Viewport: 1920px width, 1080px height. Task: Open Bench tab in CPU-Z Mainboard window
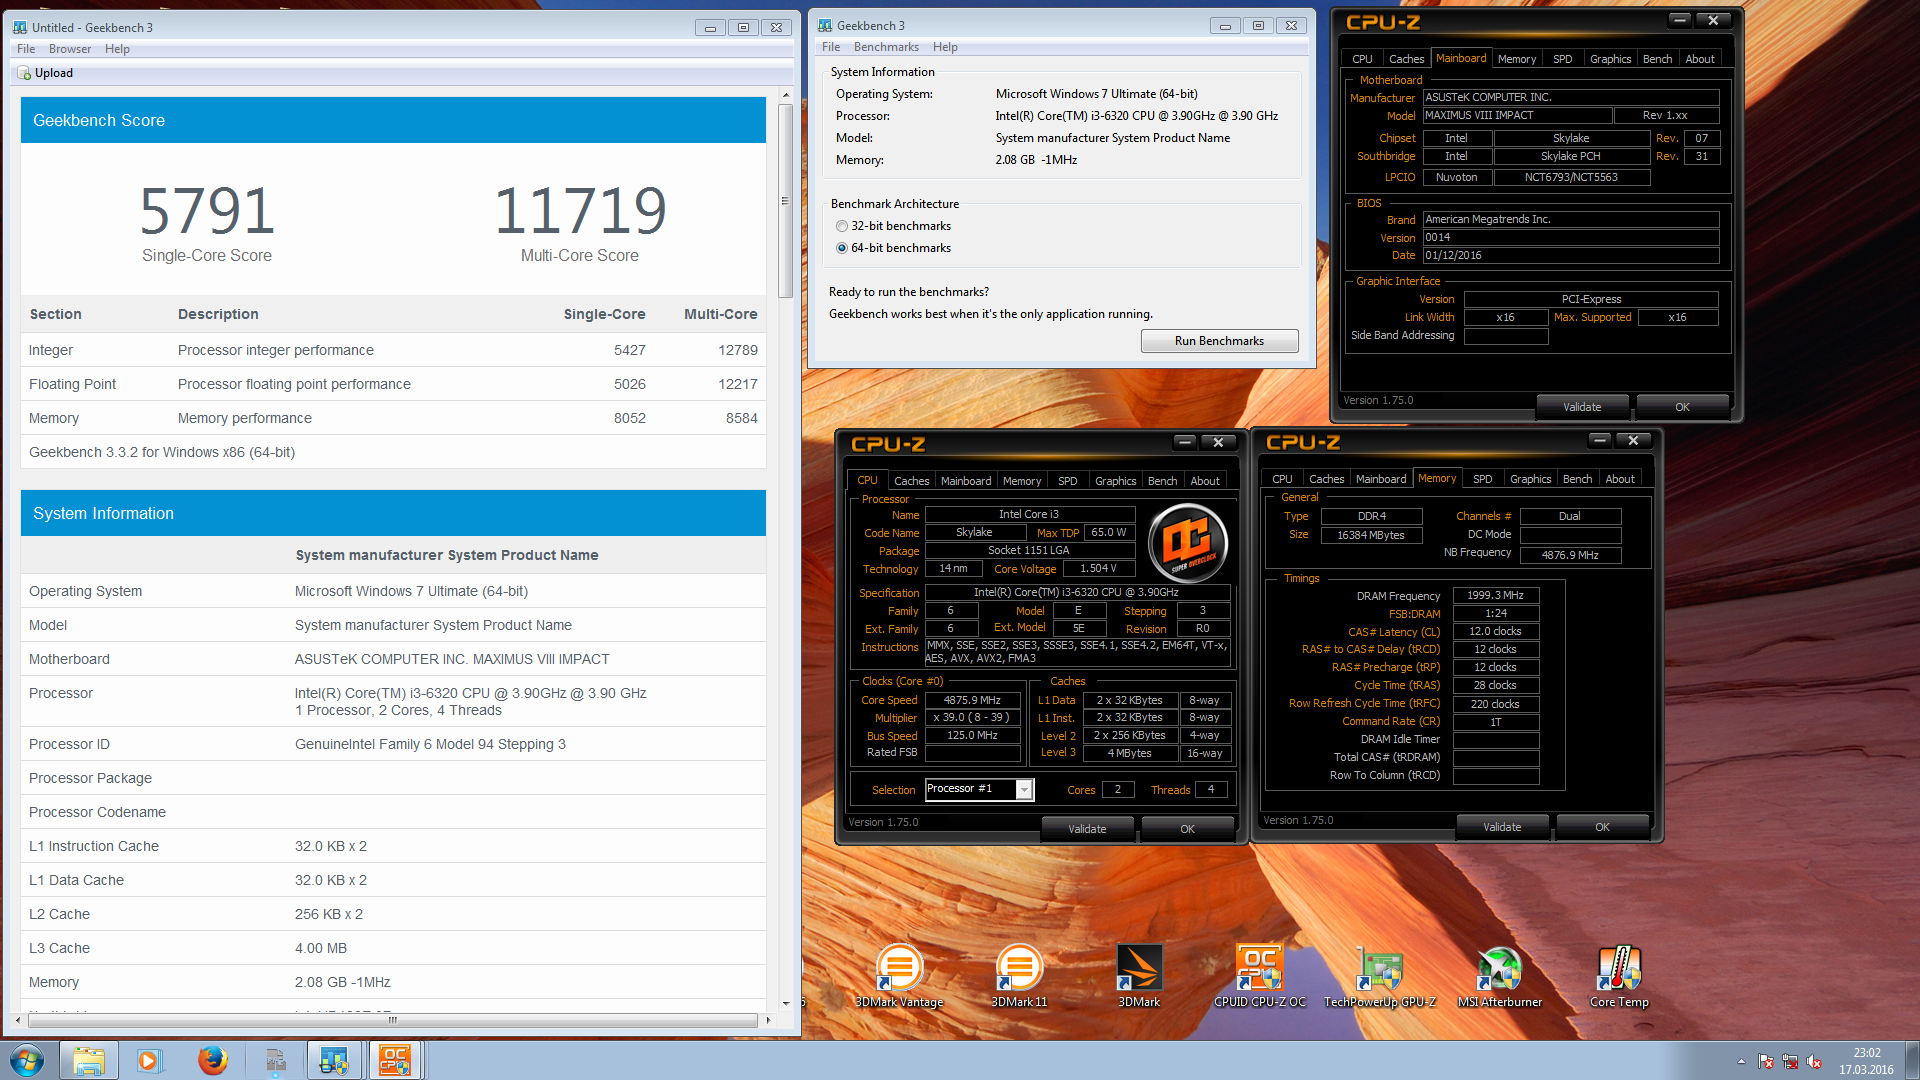[1657, 59]
